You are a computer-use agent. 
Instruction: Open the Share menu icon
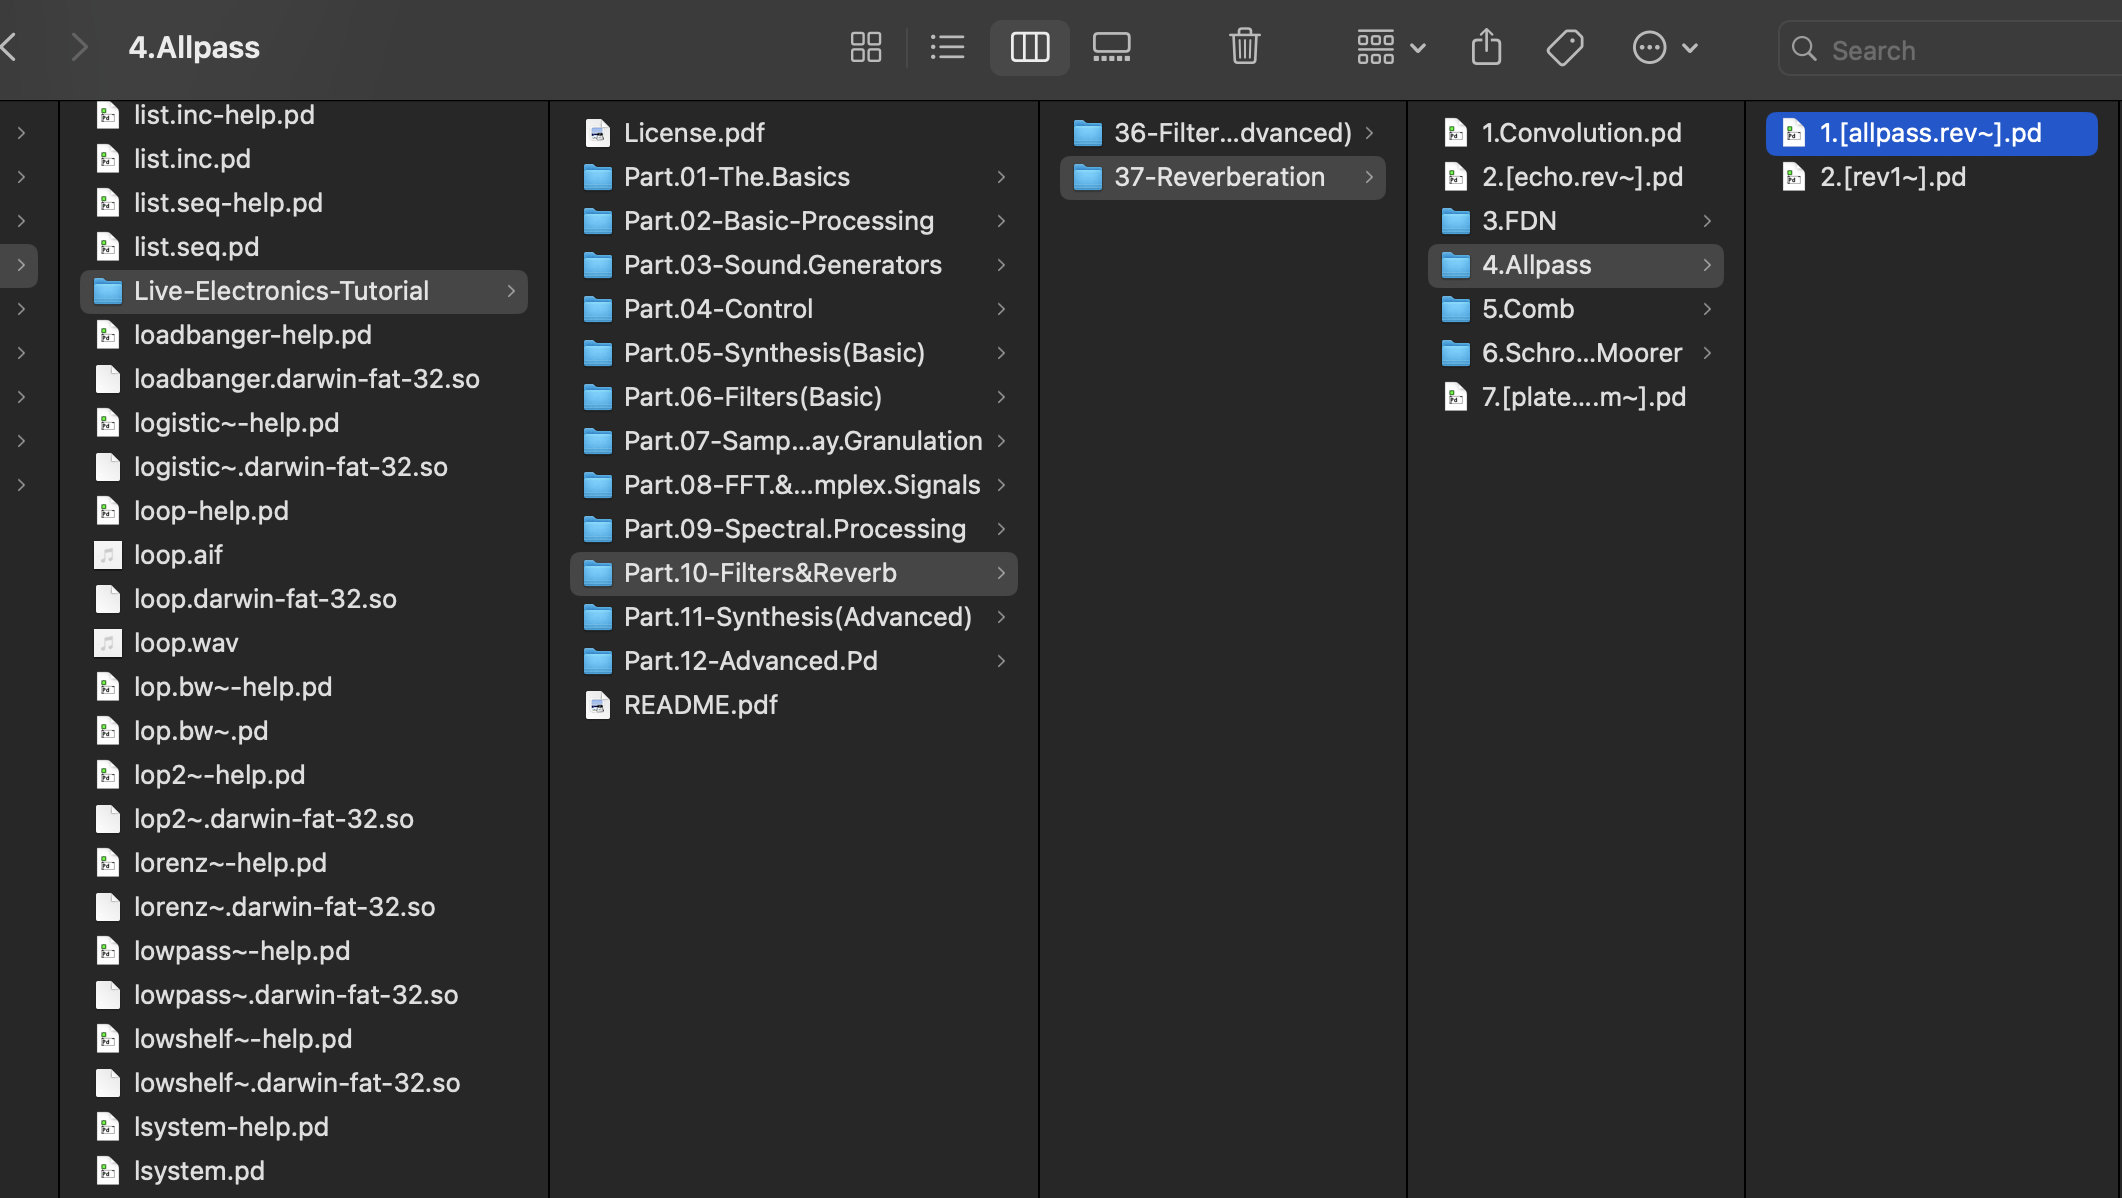point(1486,46)
